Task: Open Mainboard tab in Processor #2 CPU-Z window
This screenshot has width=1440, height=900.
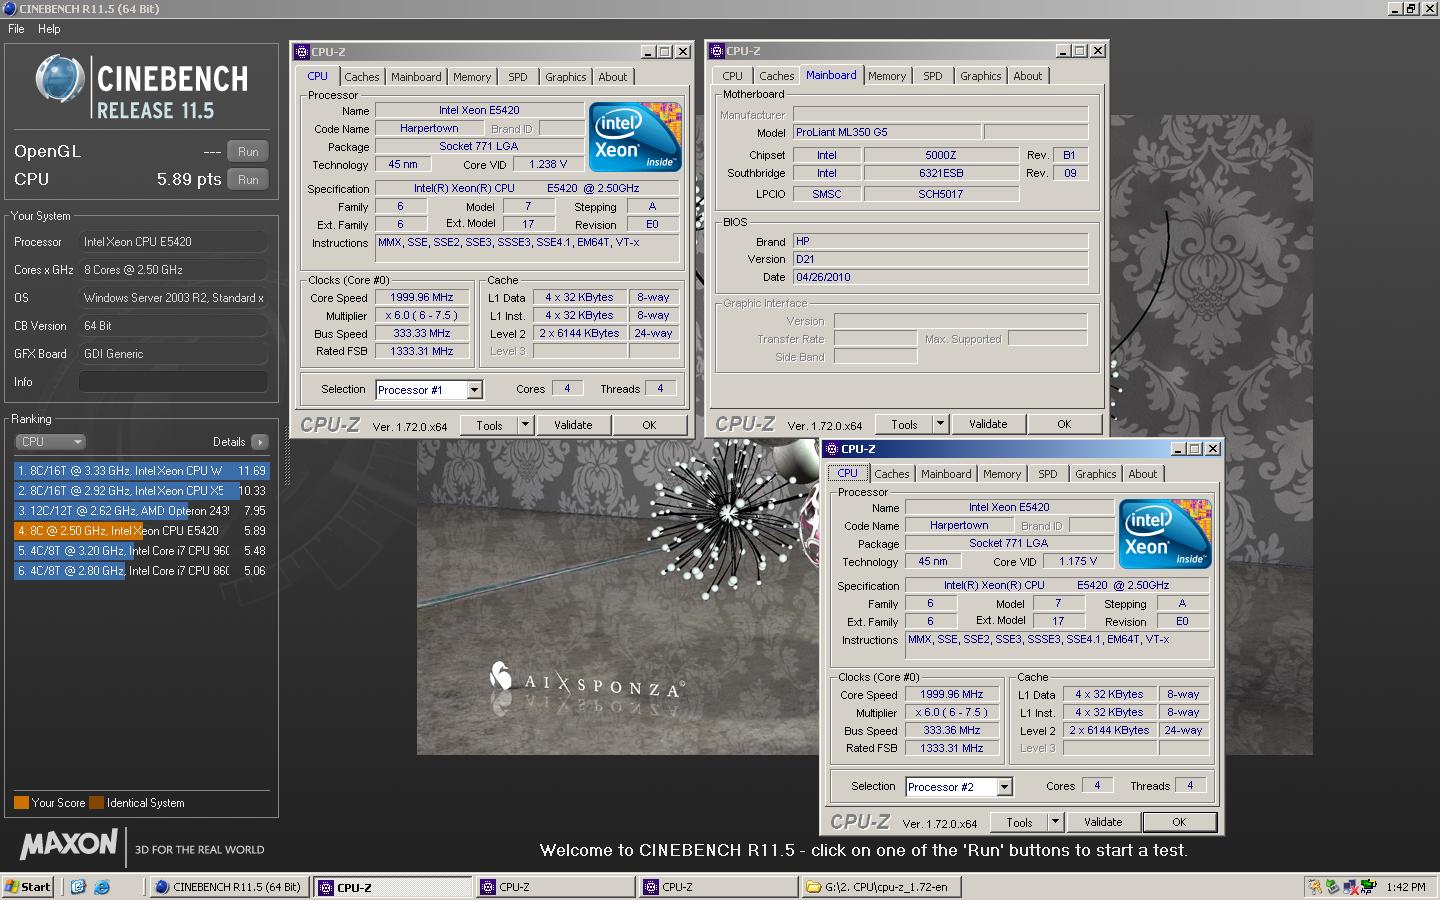Action: point(946,474)
